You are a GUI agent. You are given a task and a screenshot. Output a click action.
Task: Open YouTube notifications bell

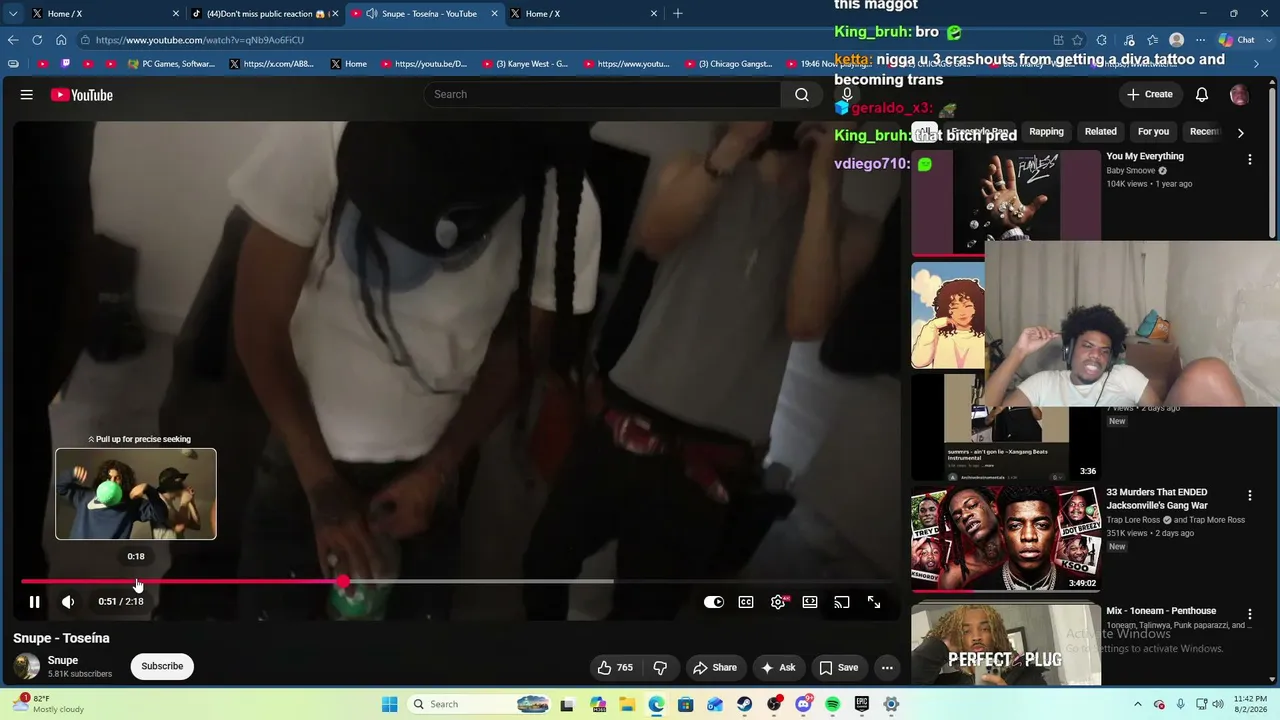click(1202, 94)
